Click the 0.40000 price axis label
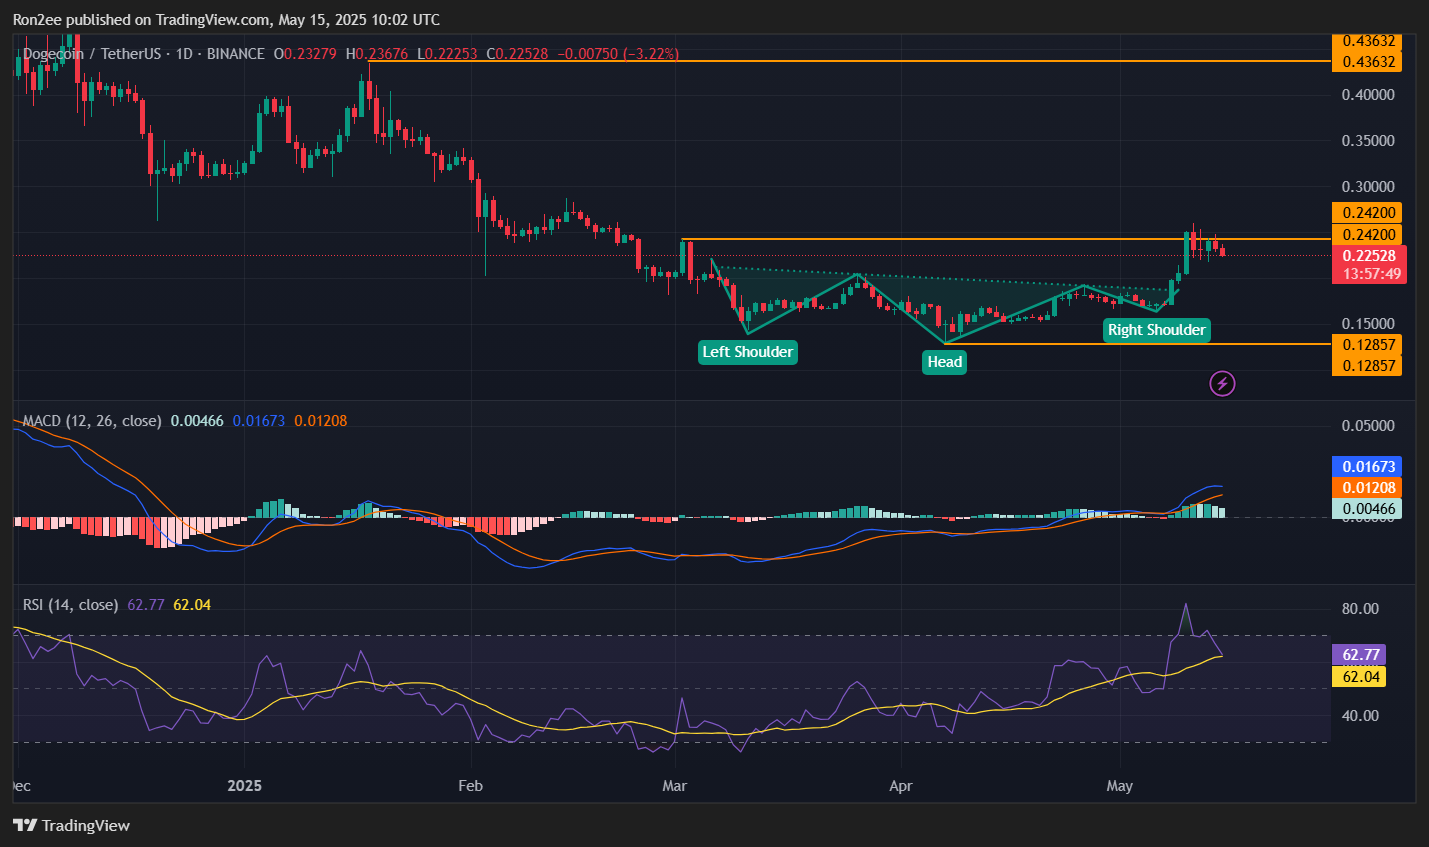The image size is (1429, 847). (x=1368, y=95)
